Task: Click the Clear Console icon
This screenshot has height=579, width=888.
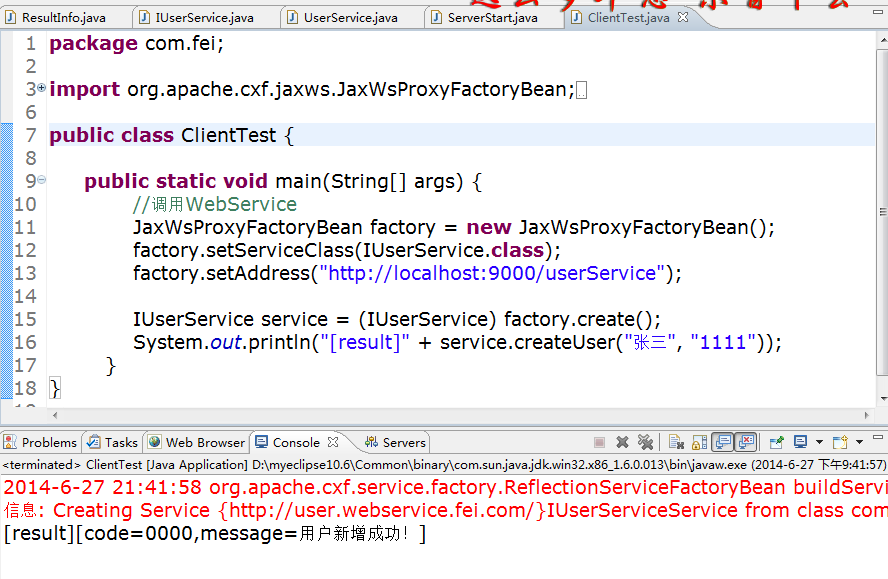Action: pyautogui.click(x=676, y=442)
